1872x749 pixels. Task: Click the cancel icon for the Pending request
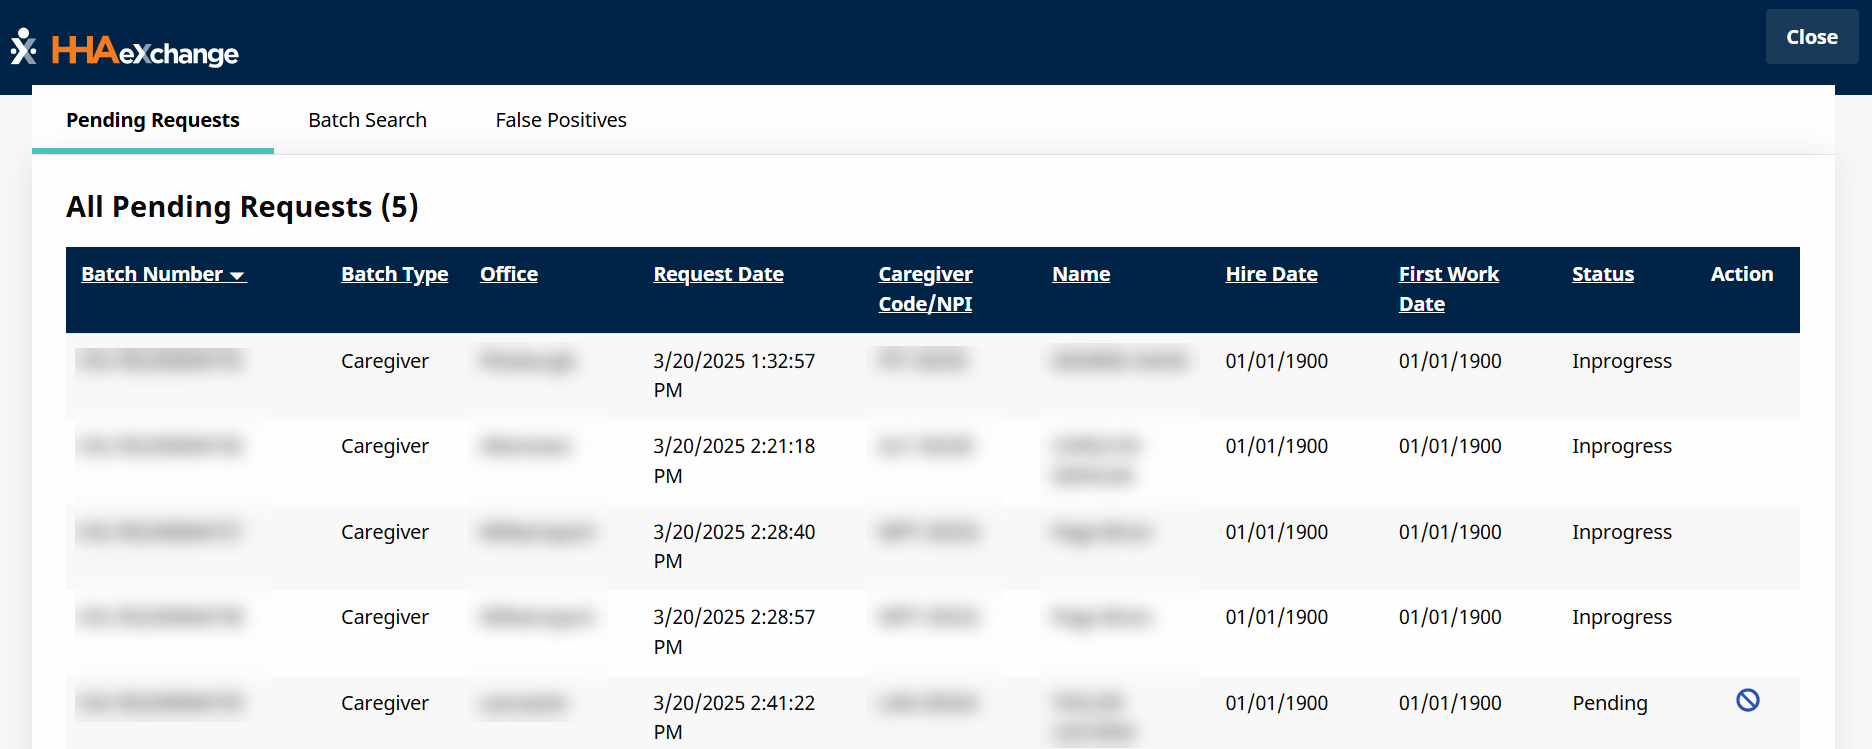tap(1747, 700)
